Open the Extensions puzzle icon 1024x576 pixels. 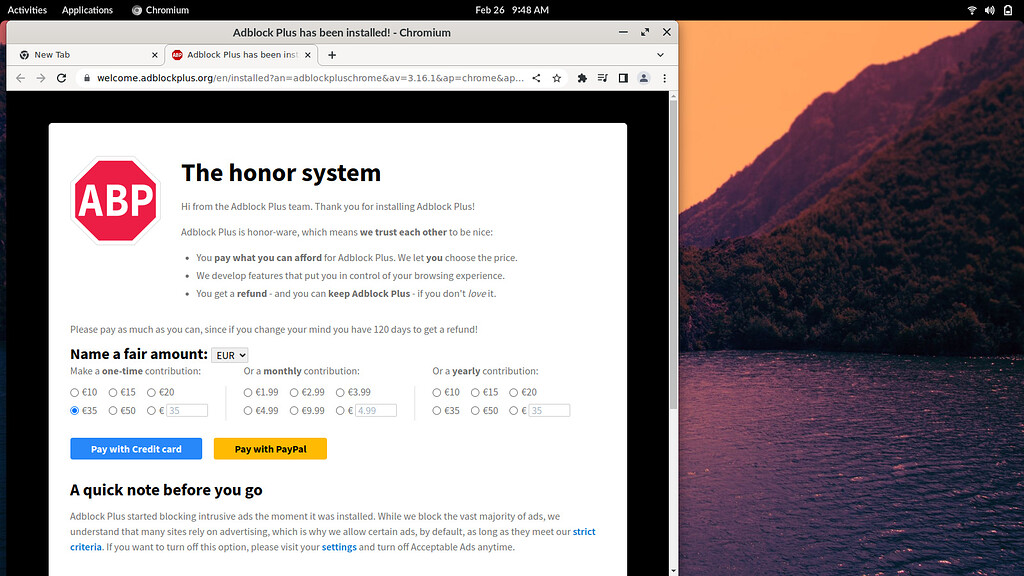click(582, 78)
